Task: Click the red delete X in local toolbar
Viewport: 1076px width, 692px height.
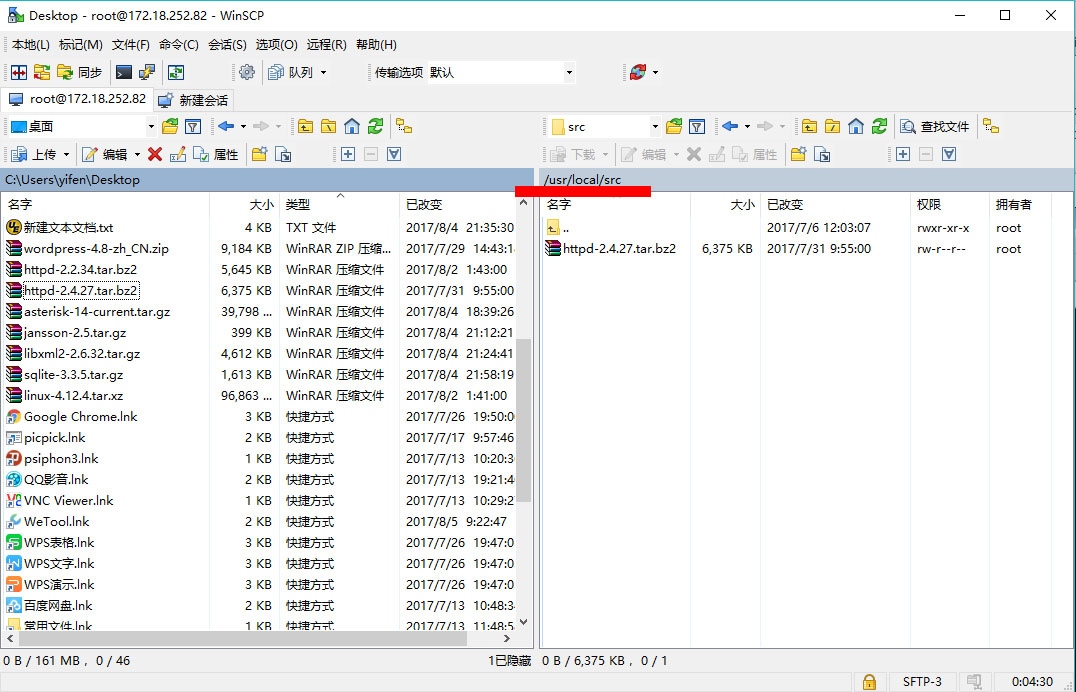Action: pos(155,154)
